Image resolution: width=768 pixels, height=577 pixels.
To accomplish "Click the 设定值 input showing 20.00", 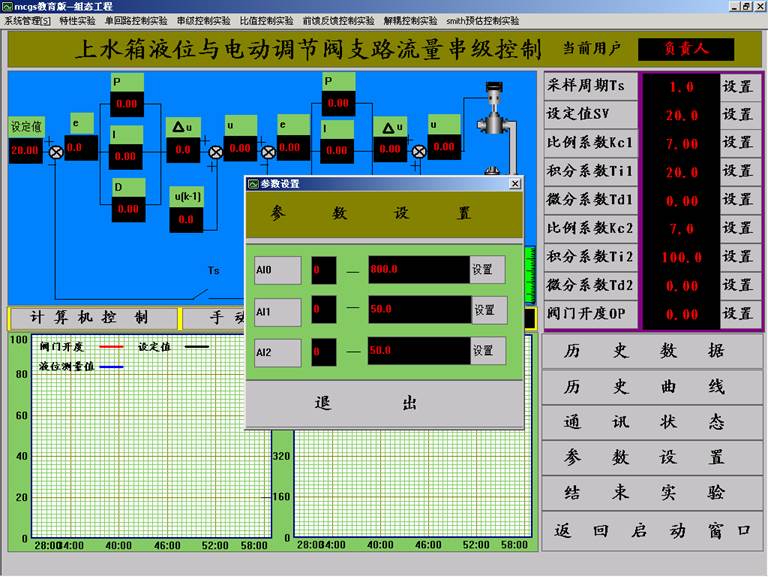I will [24, 150].
